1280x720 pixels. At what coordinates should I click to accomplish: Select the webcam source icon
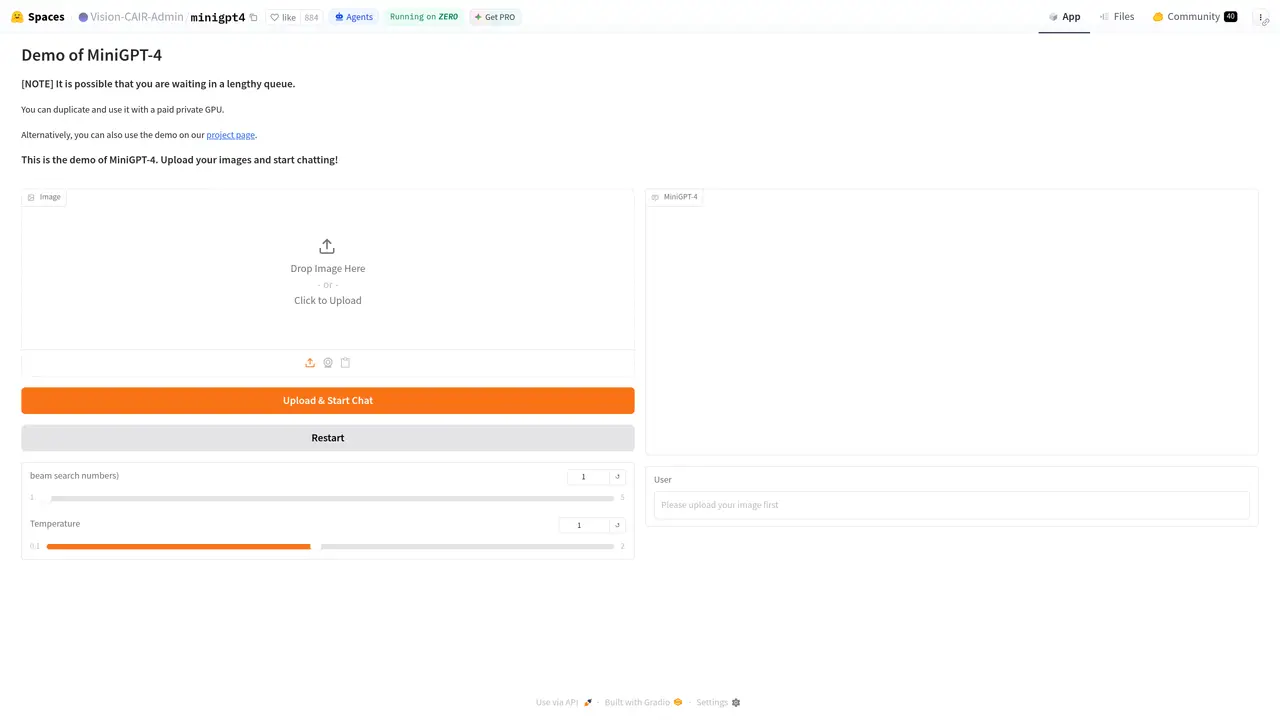pos(328,363)
